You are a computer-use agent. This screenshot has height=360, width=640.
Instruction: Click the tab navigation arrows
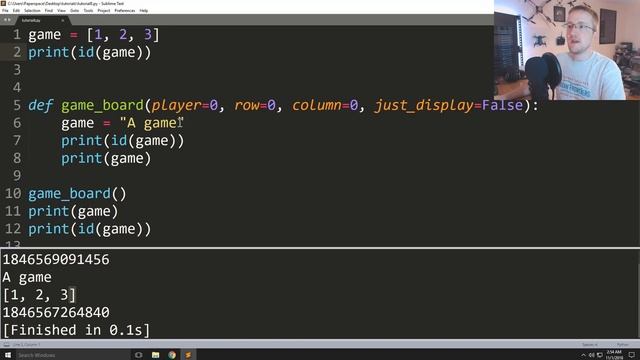click(7, 20)
